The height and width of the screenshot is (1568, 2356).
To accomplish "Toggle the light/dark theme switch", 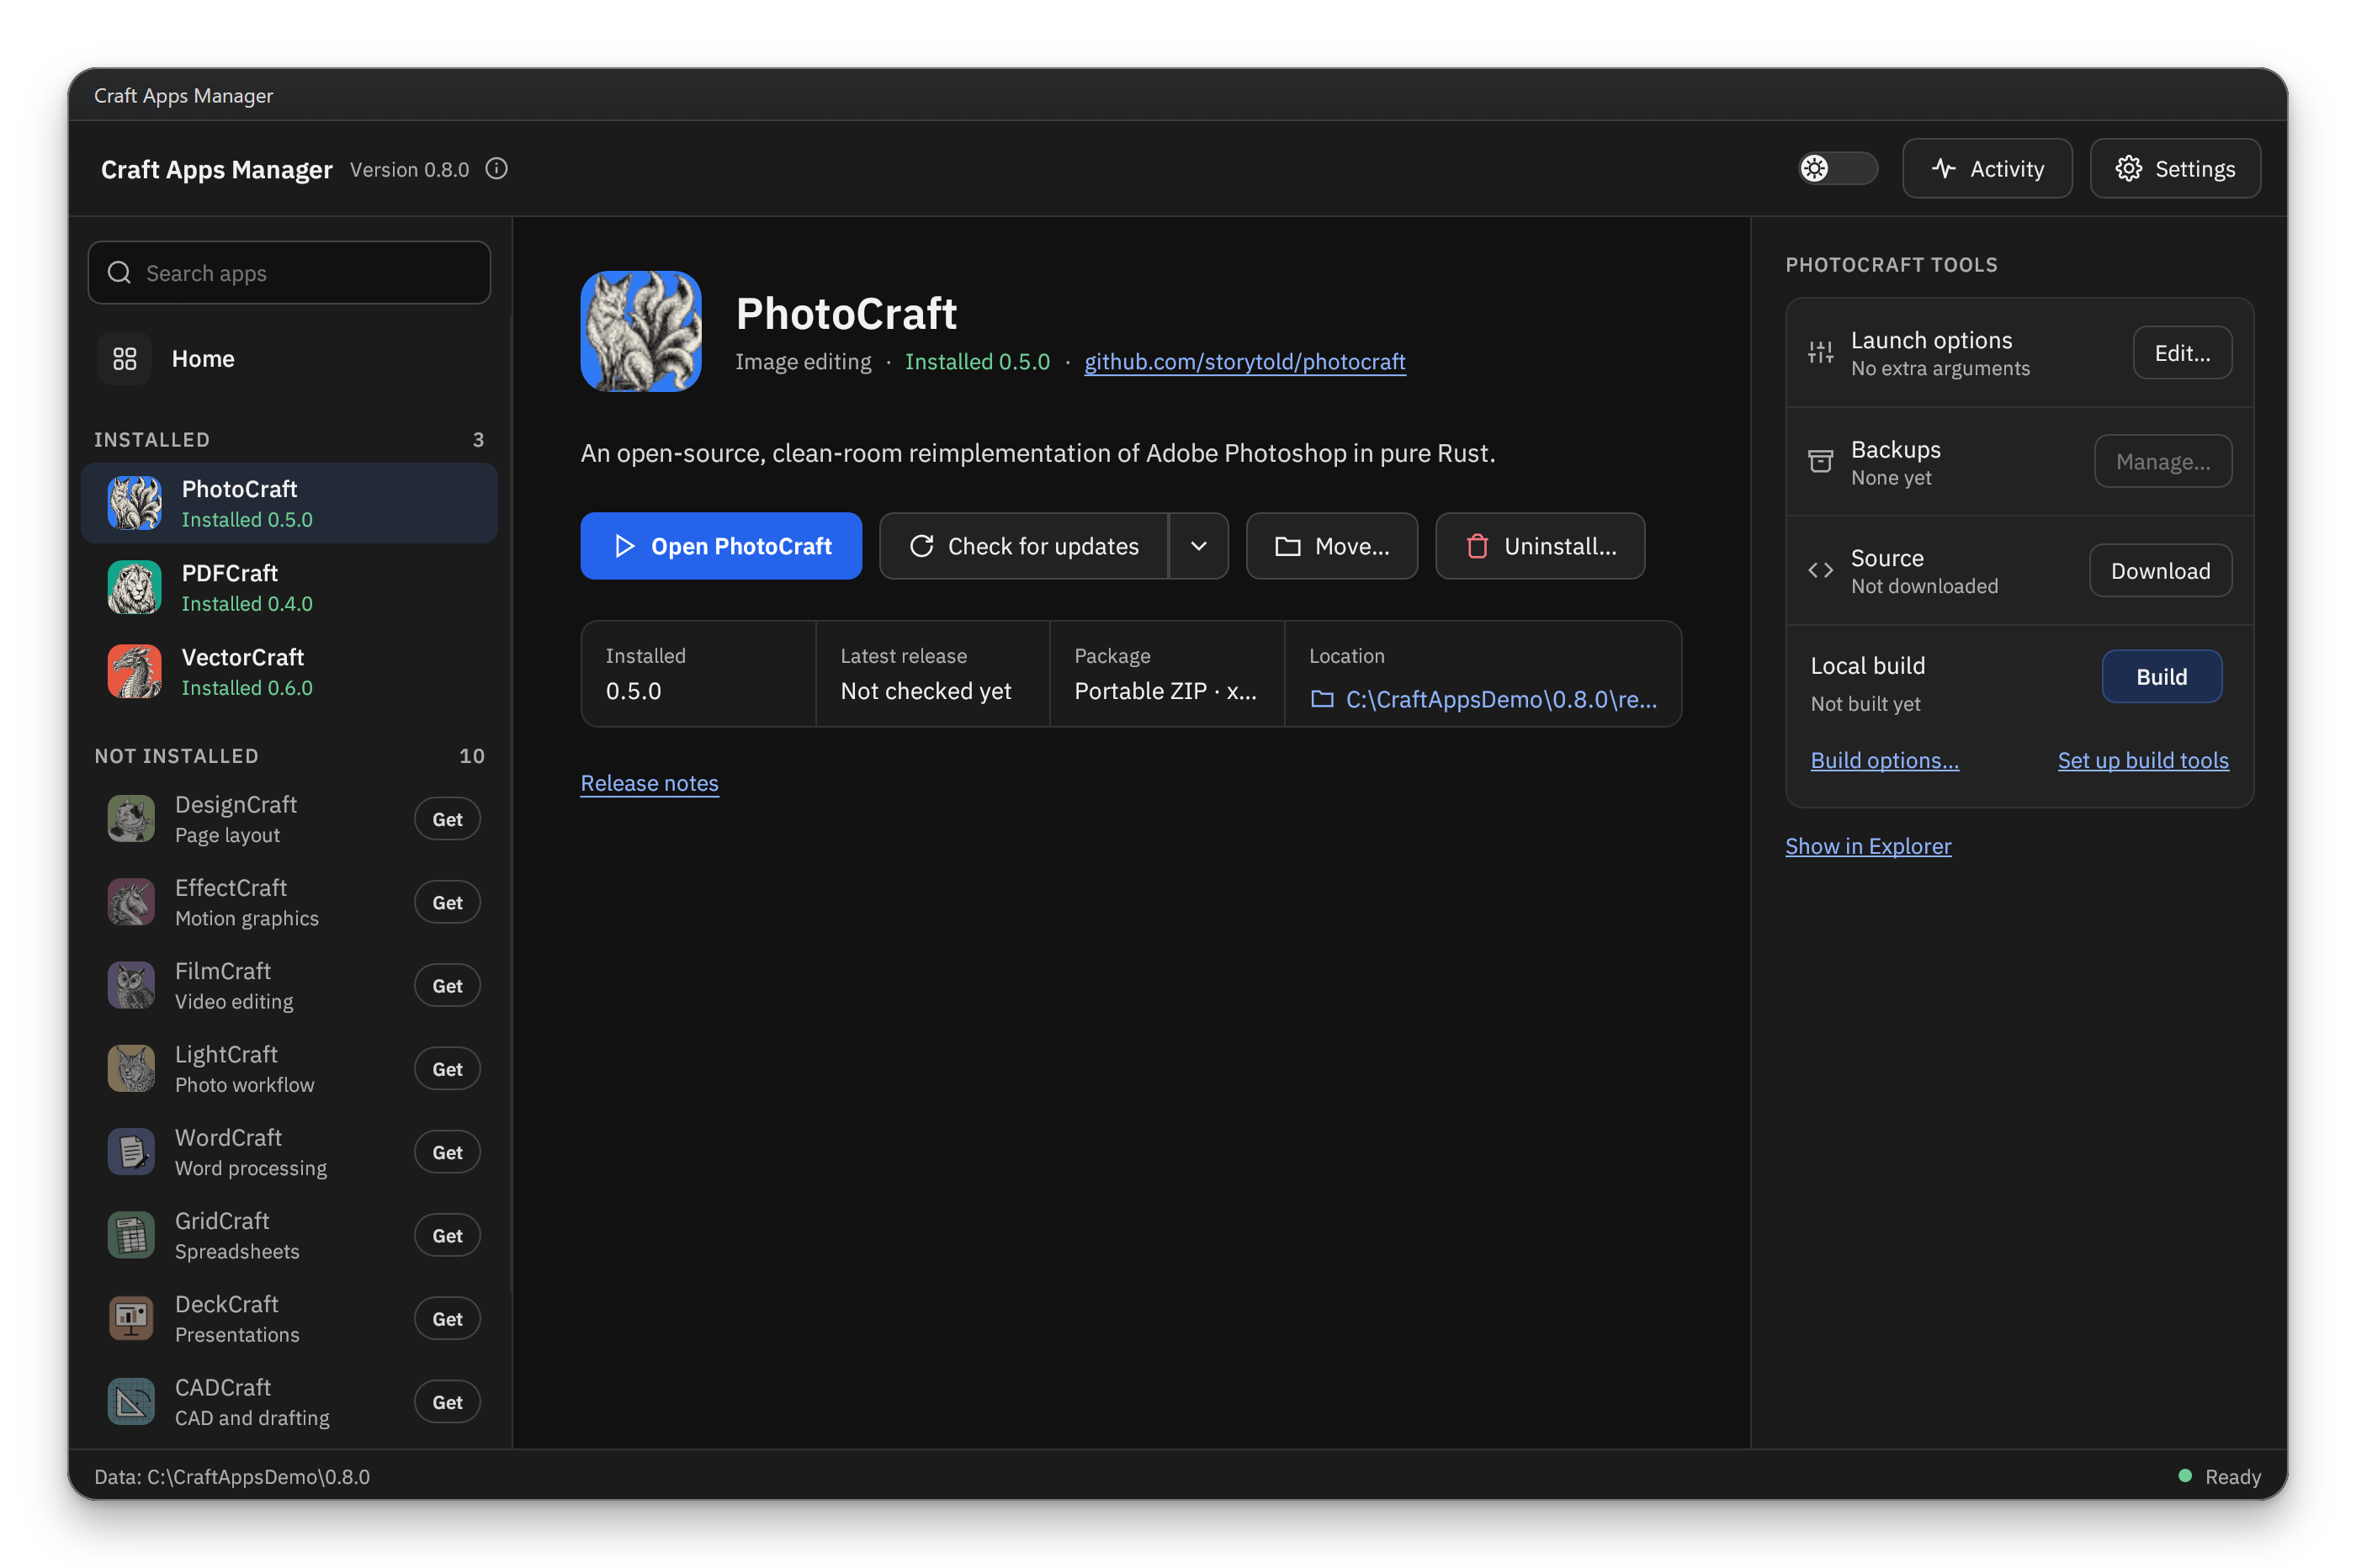I will coord(1837,168).
